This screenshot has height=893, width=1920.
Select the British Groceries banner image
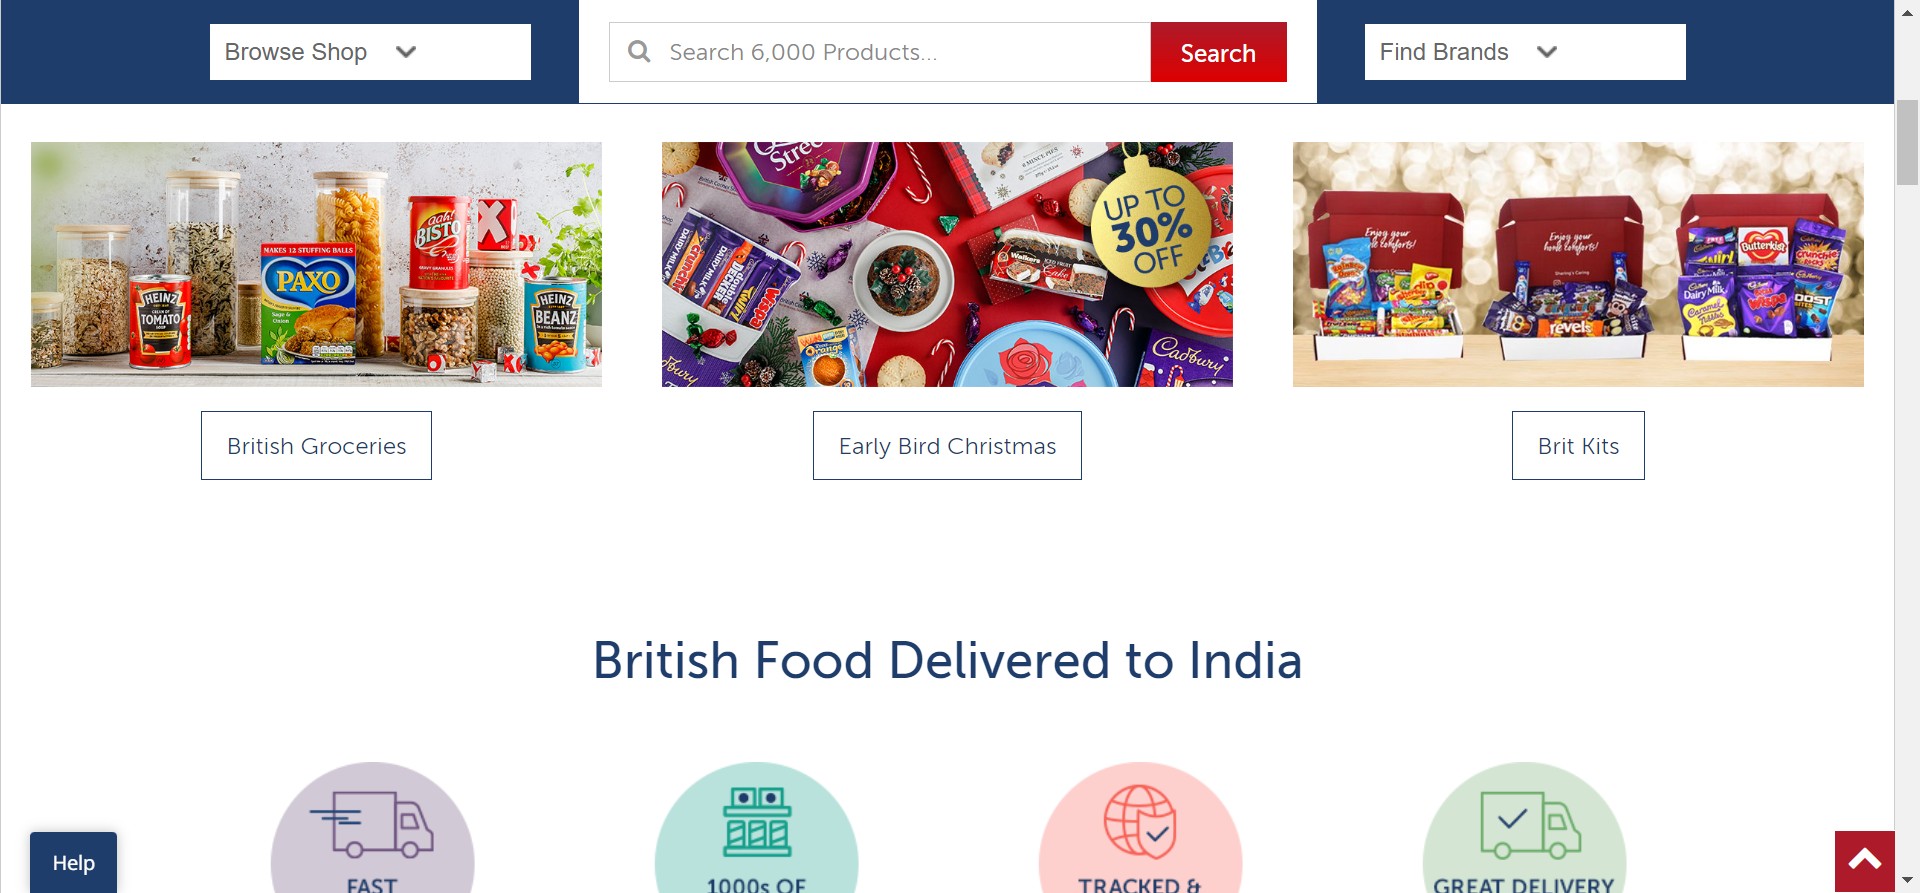tap(316, 264)
